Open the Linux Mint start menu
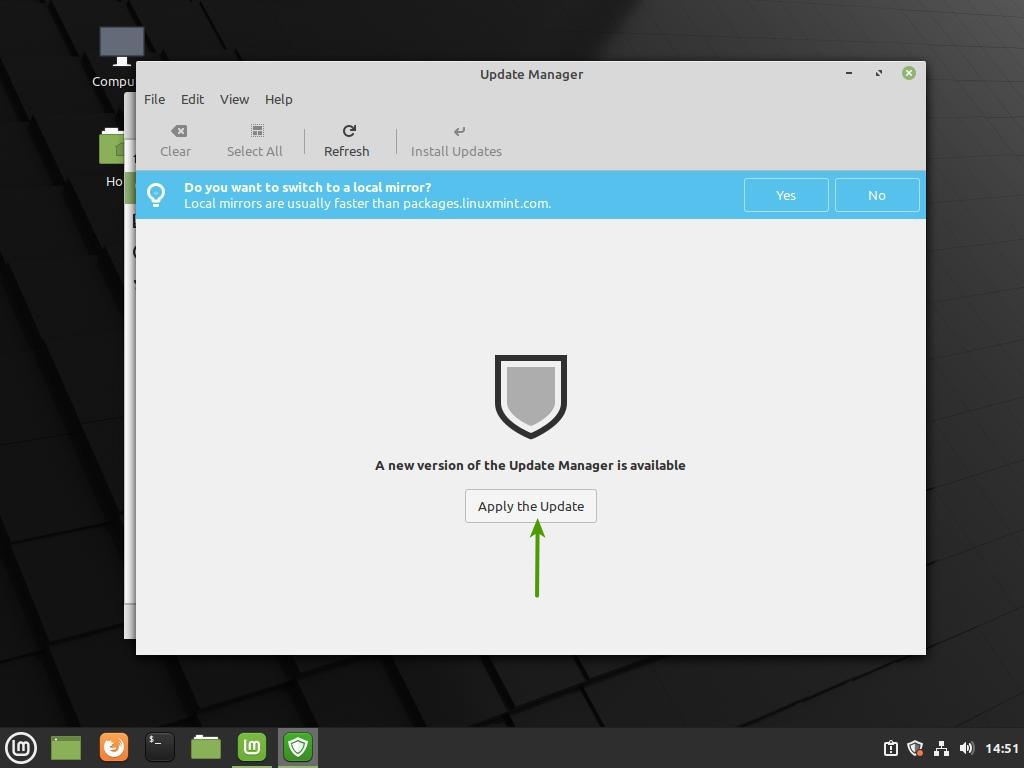This screenshot has width=1024, height=768. (x=21, y=747)
